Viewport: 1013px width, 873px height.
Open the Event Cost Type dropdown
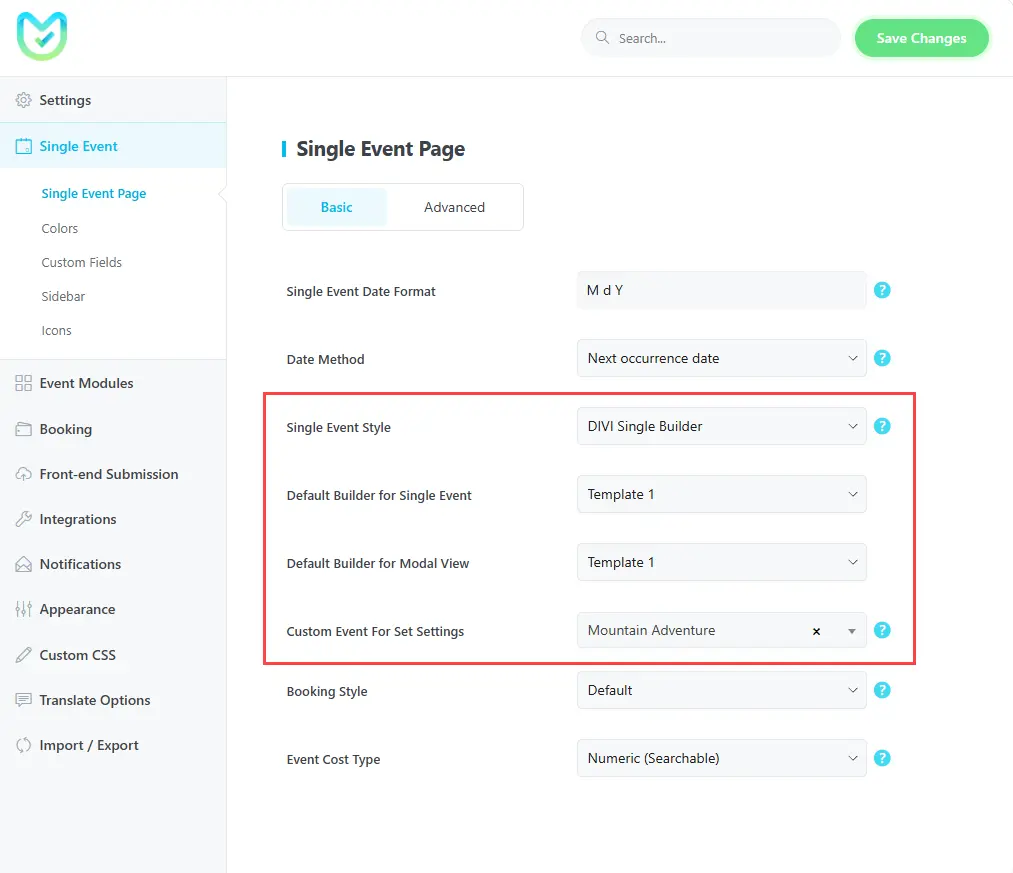(x=722, y=758)
